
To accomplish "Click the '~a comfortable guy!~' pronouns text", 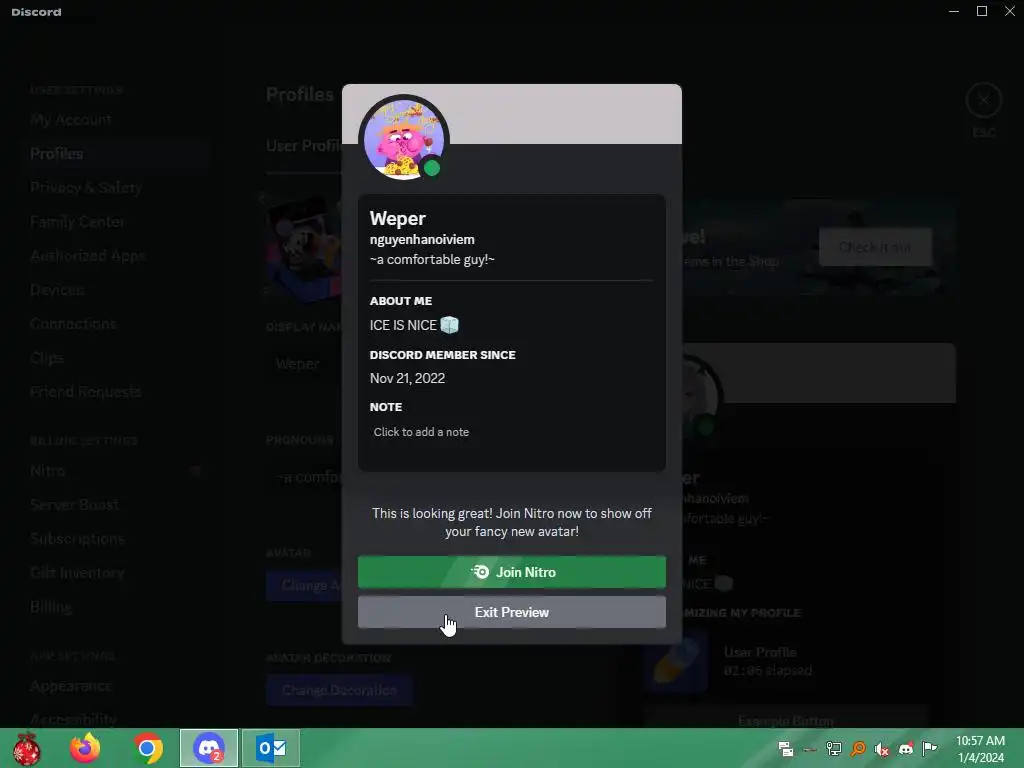I will click(x=432, y=259).
